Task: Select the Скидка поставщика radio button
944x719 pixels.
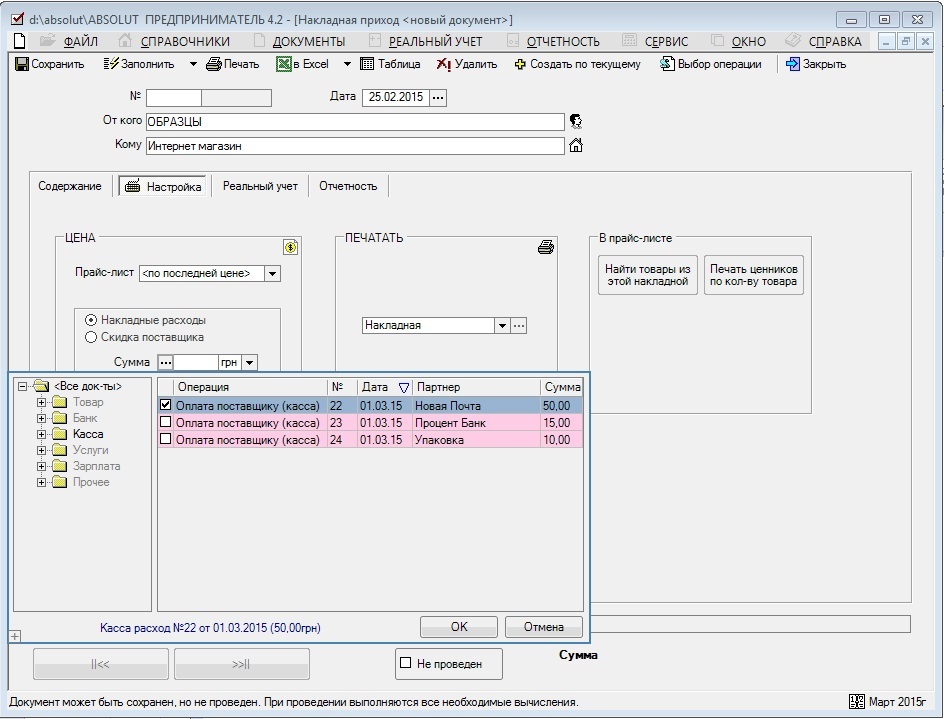Action: coord(91,337)
